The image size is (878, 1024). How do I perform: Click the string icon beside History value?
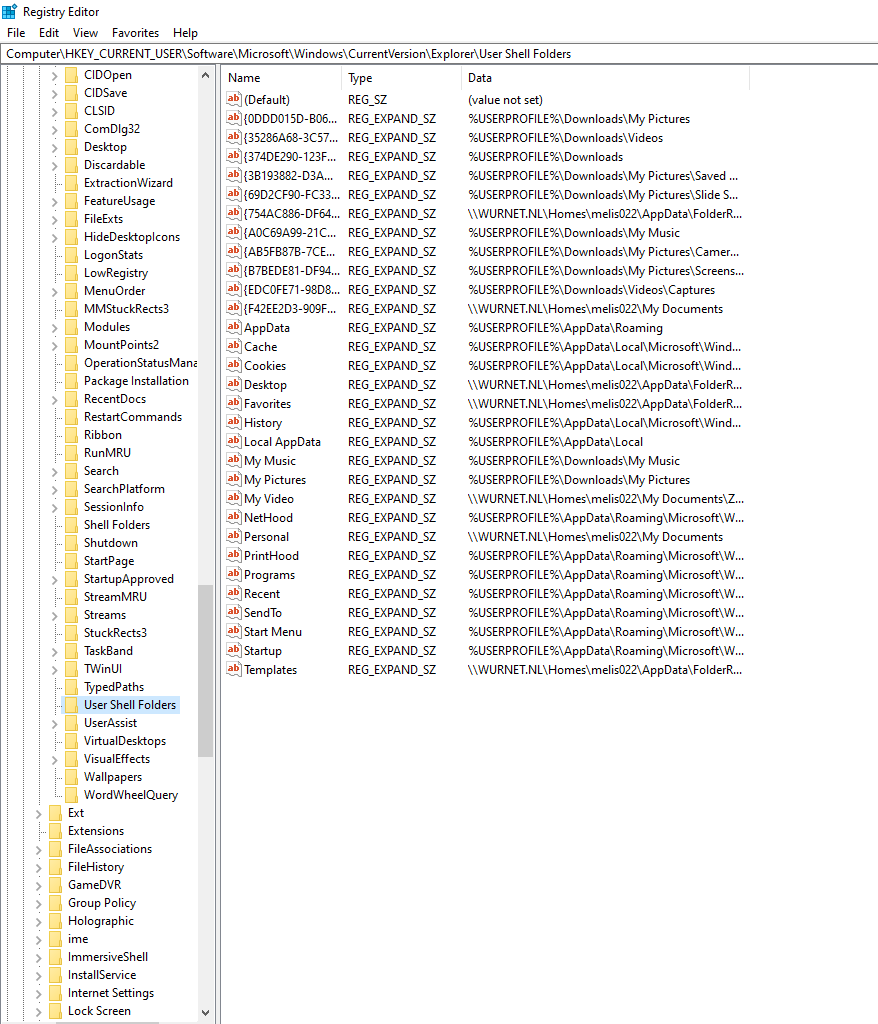pyautogui.click(x=234, y=421)
